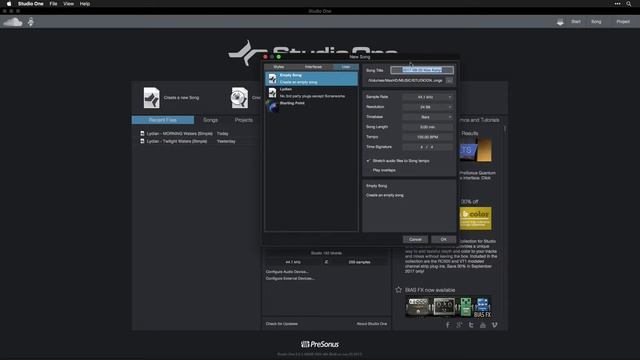Open Lydian - MORNING Waters recent file
This screenshot has height=360, width=640.
pos(180,133)
